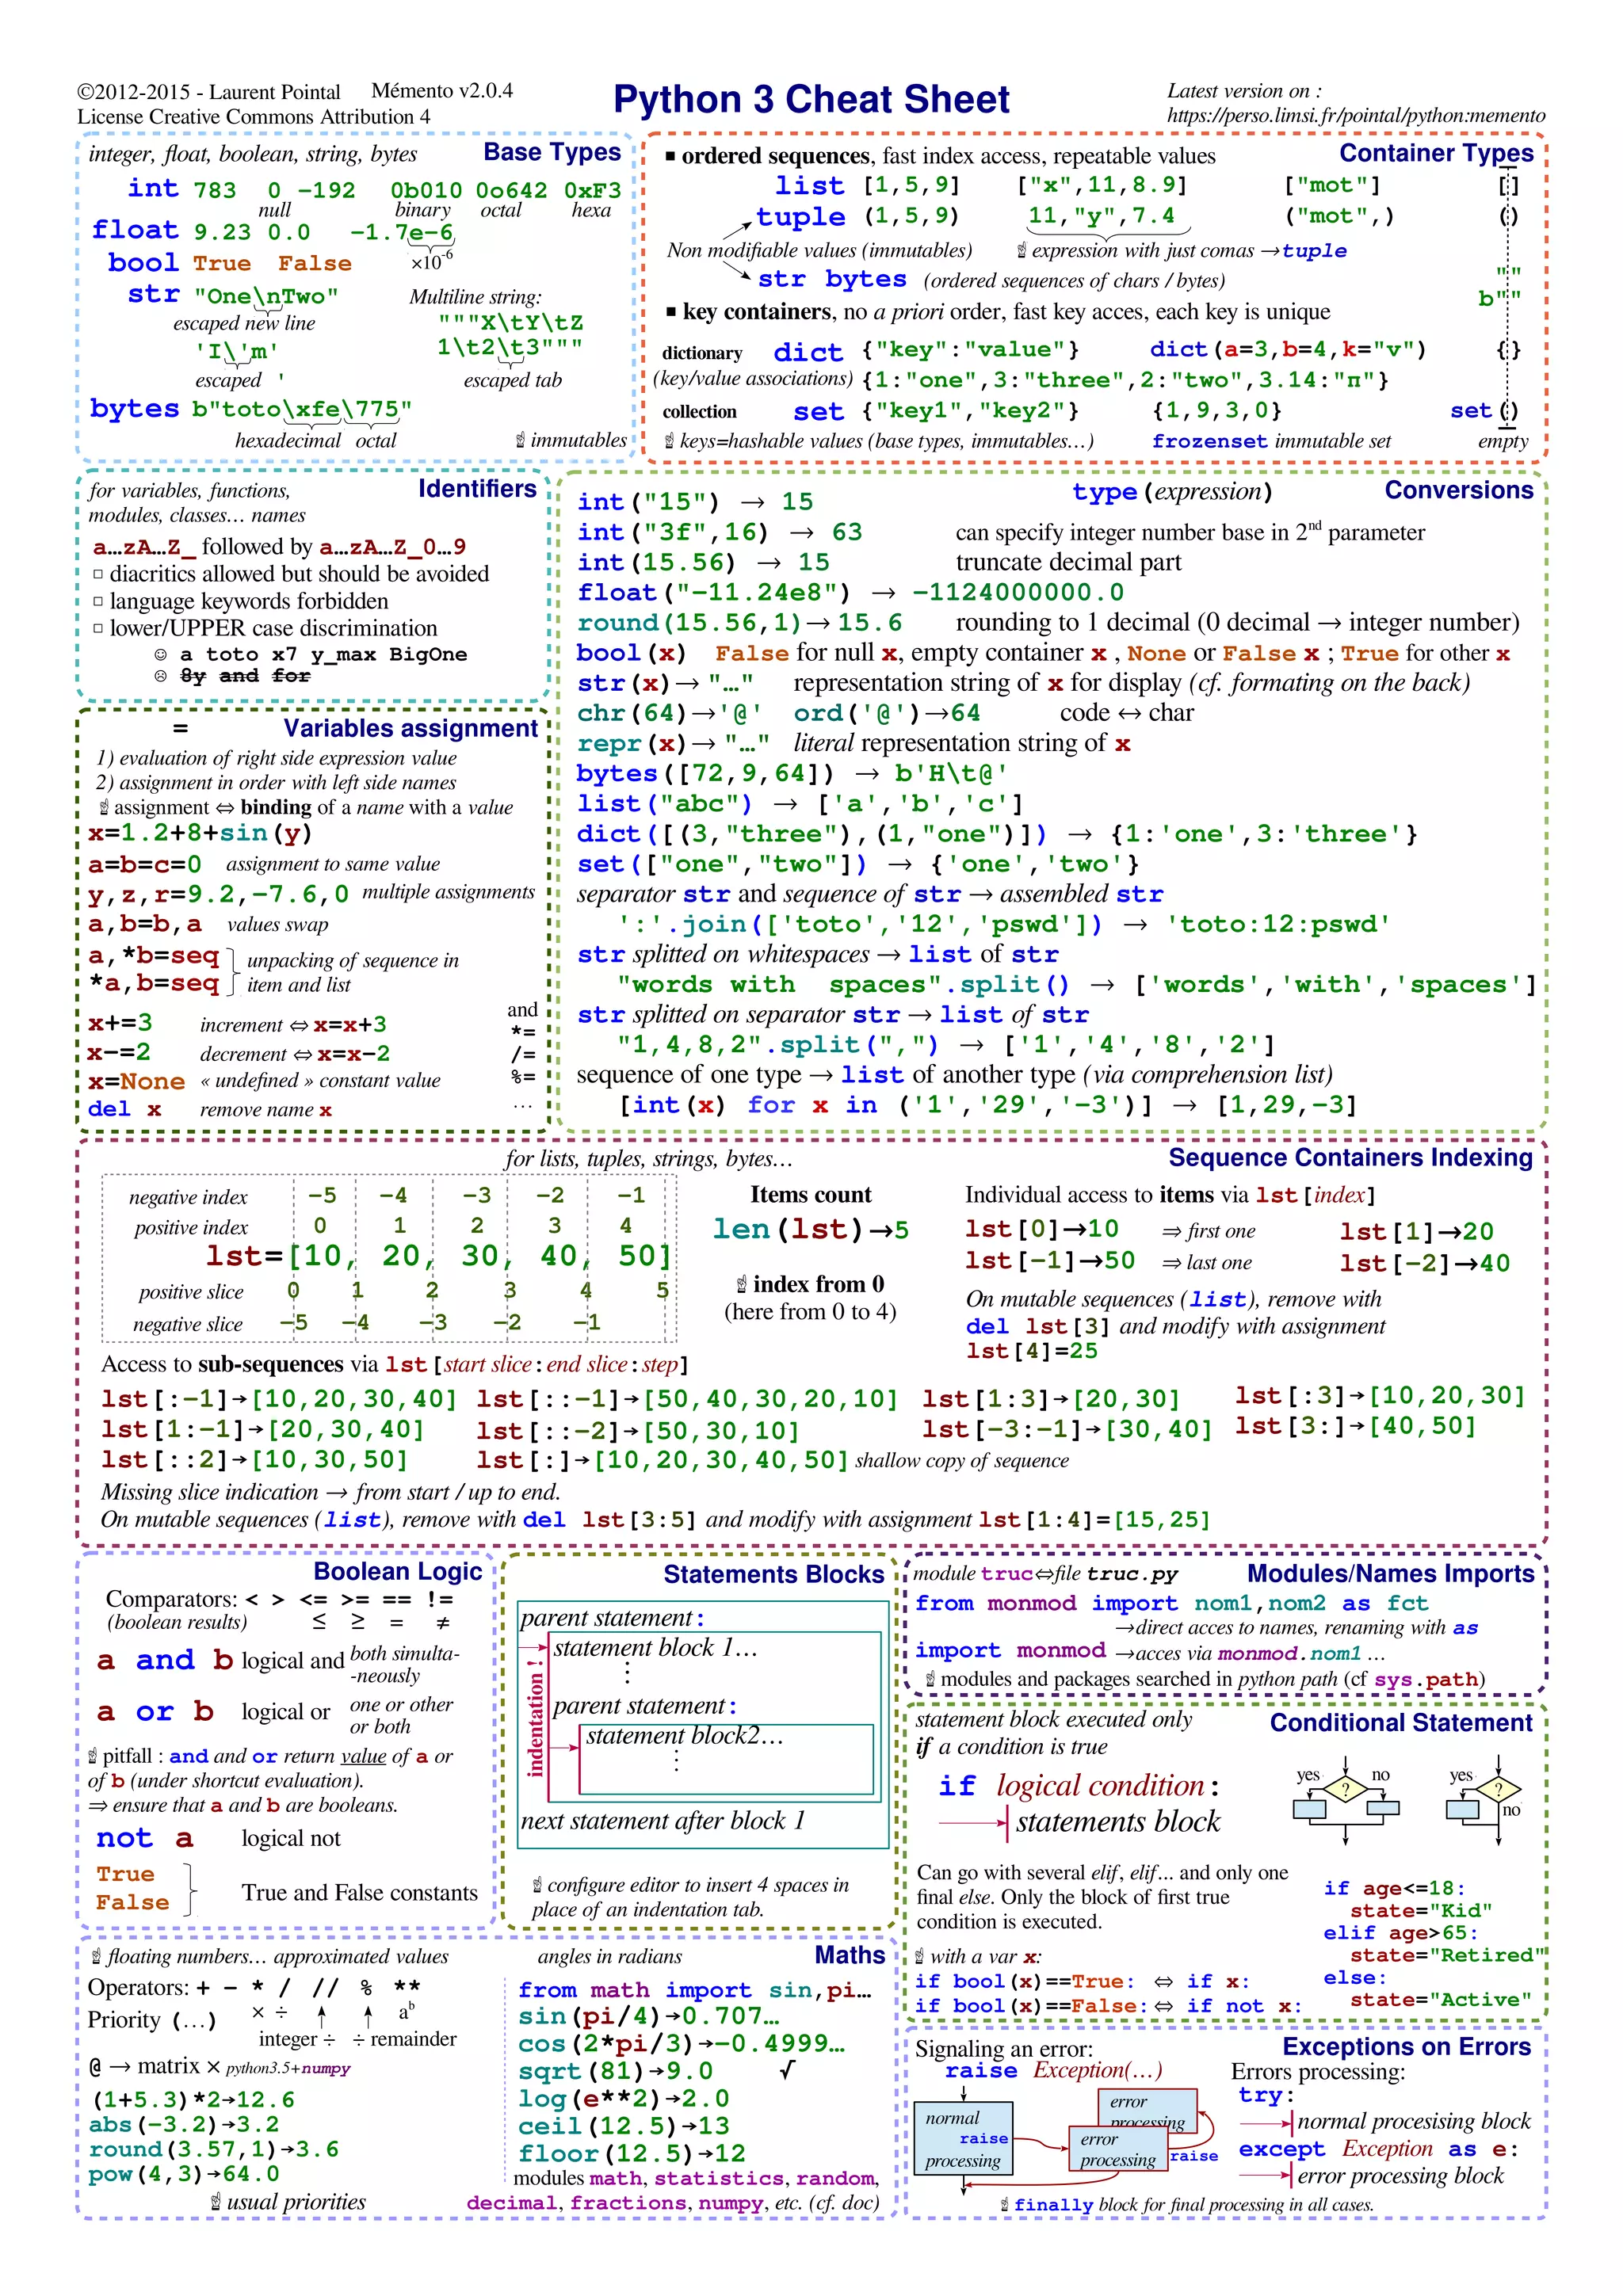Click the 'Sequence Containers Indexing' heading
The width and height of the screenshot is (1623, 2296).
pyautogui.click(x=1350, y=1157)
